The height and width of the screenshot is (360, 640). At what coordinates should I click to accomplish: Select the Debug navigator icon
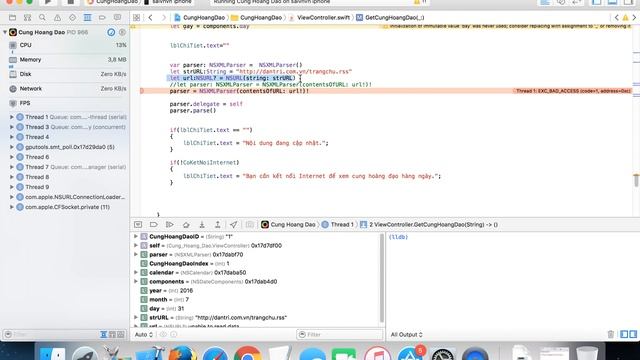coord(87,18)
